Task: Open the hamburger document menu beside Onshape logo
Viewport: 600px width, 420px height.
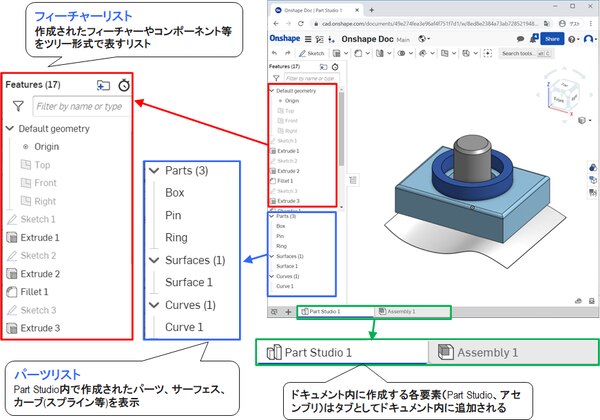Action: (x=308, y=39)
